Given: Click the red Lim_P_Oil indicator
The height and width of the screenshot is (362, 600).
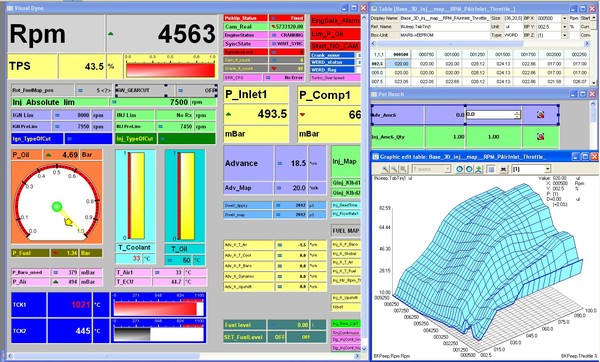Looking at the screenshot, I should point(335,34).
